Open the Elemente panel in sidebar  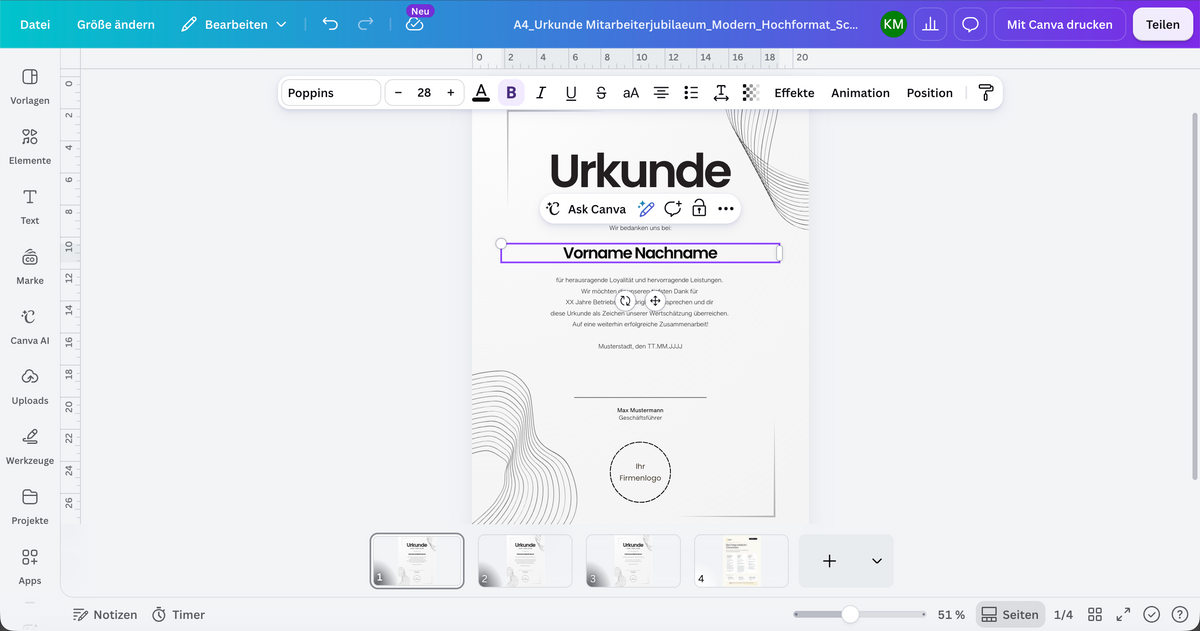point(30,146)
